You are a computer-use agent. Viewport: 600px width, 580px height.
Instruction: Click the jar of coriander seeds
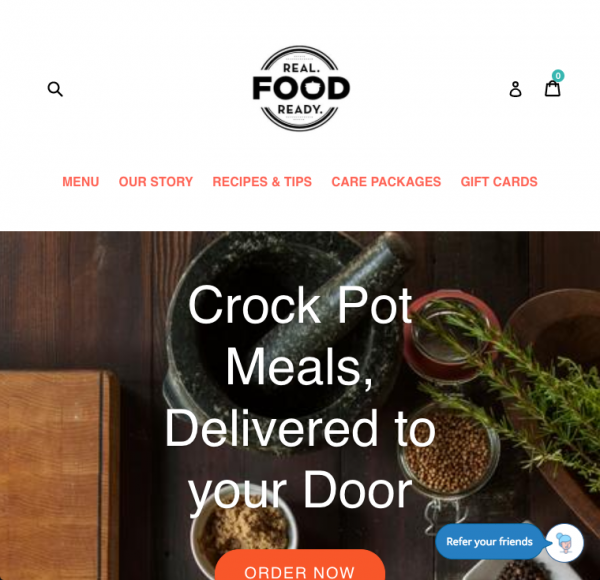450,450
